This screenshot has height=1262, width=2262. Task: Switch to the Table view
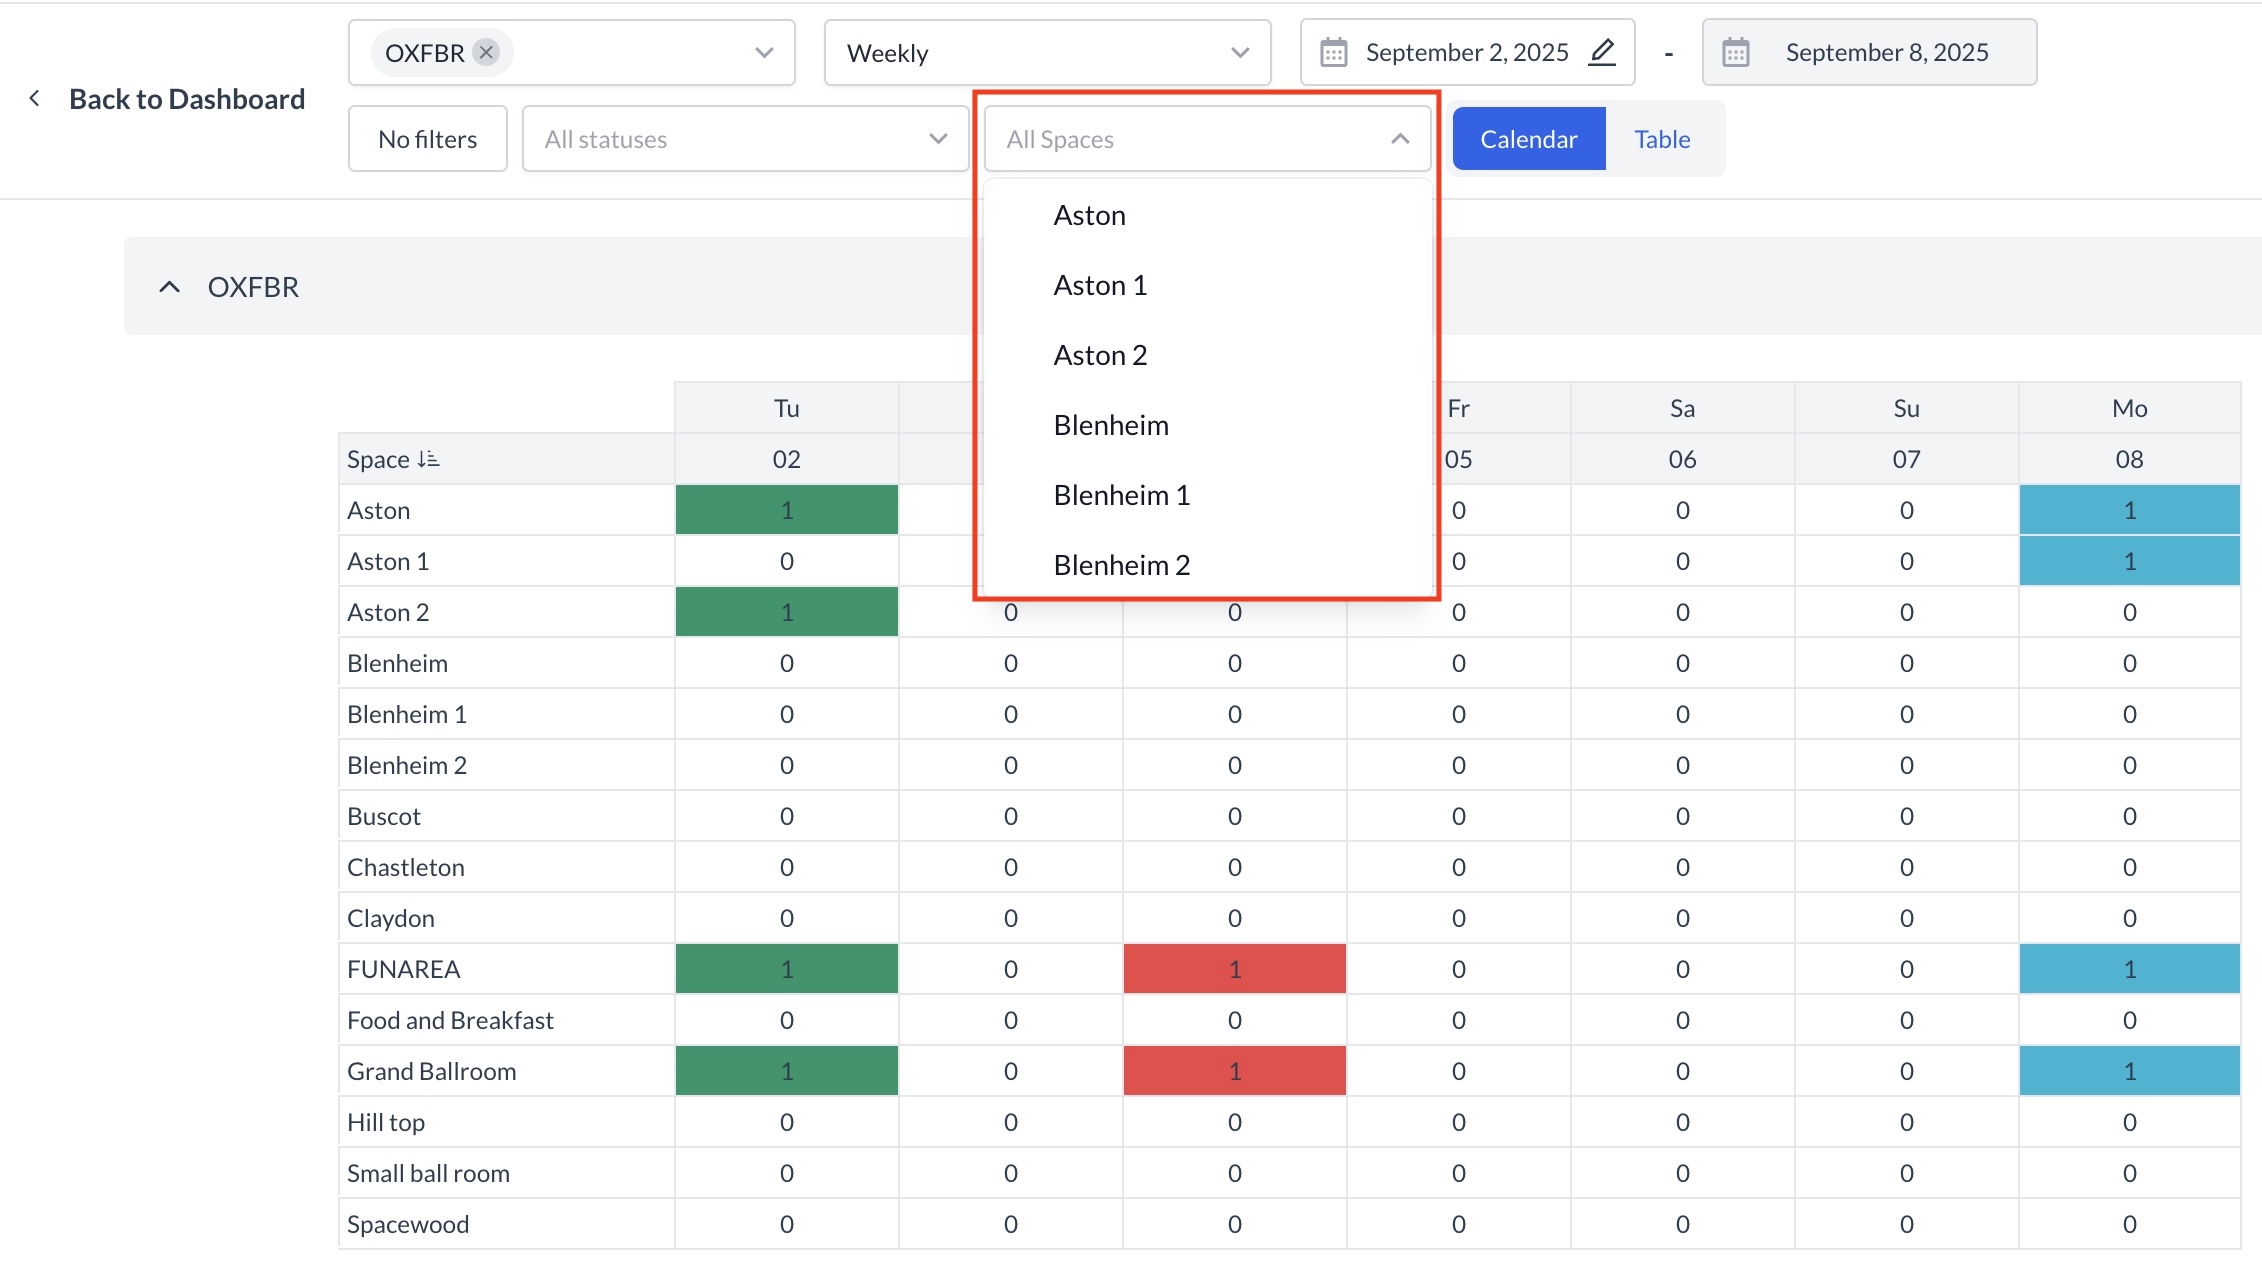point(1662,139)
